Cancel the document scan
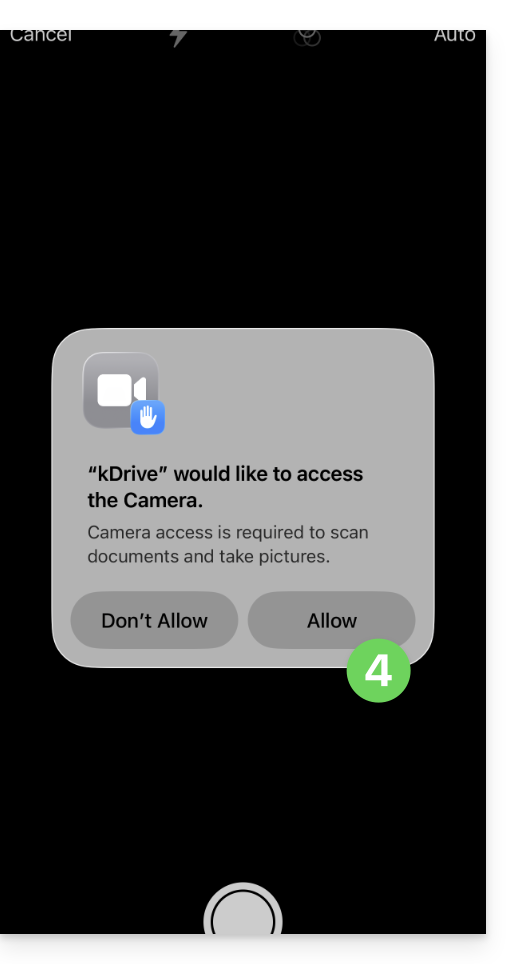The height and width of the screenshot is (964, 516). coord(41,35)
